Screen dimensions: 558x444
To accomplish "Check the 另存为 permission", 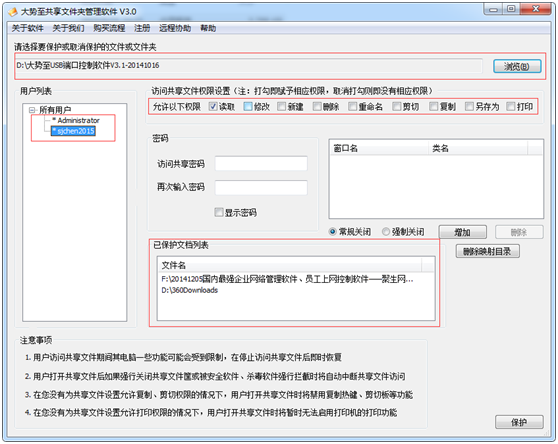I will (469, 106).
